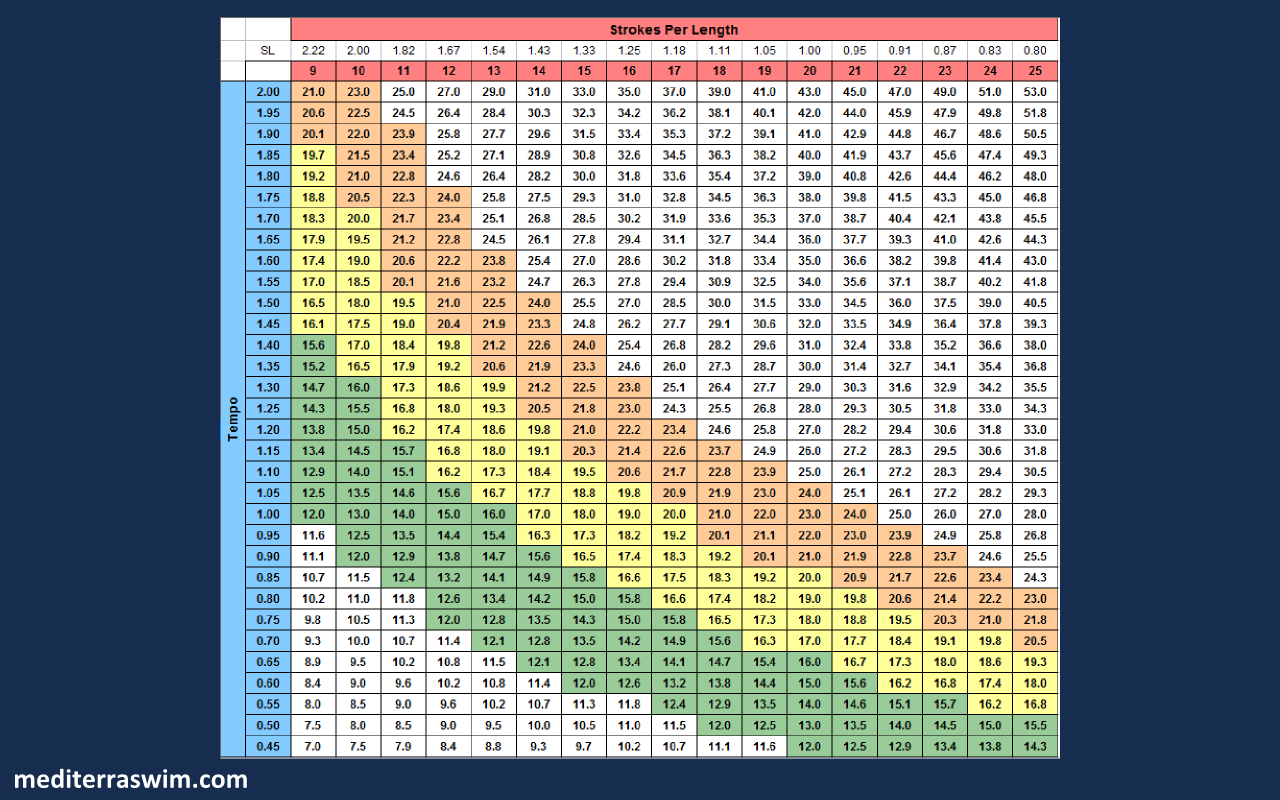Image resolution: width=1280 pixels, height=800 pixels.
Task: Click SL value "2.22" above column 9
Action: [313, 51]
